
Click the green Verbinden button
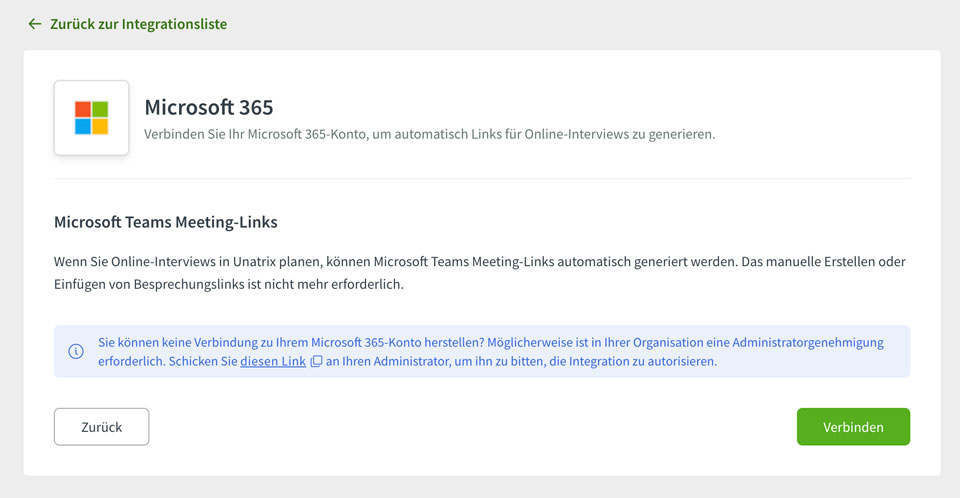pos(853,427)
